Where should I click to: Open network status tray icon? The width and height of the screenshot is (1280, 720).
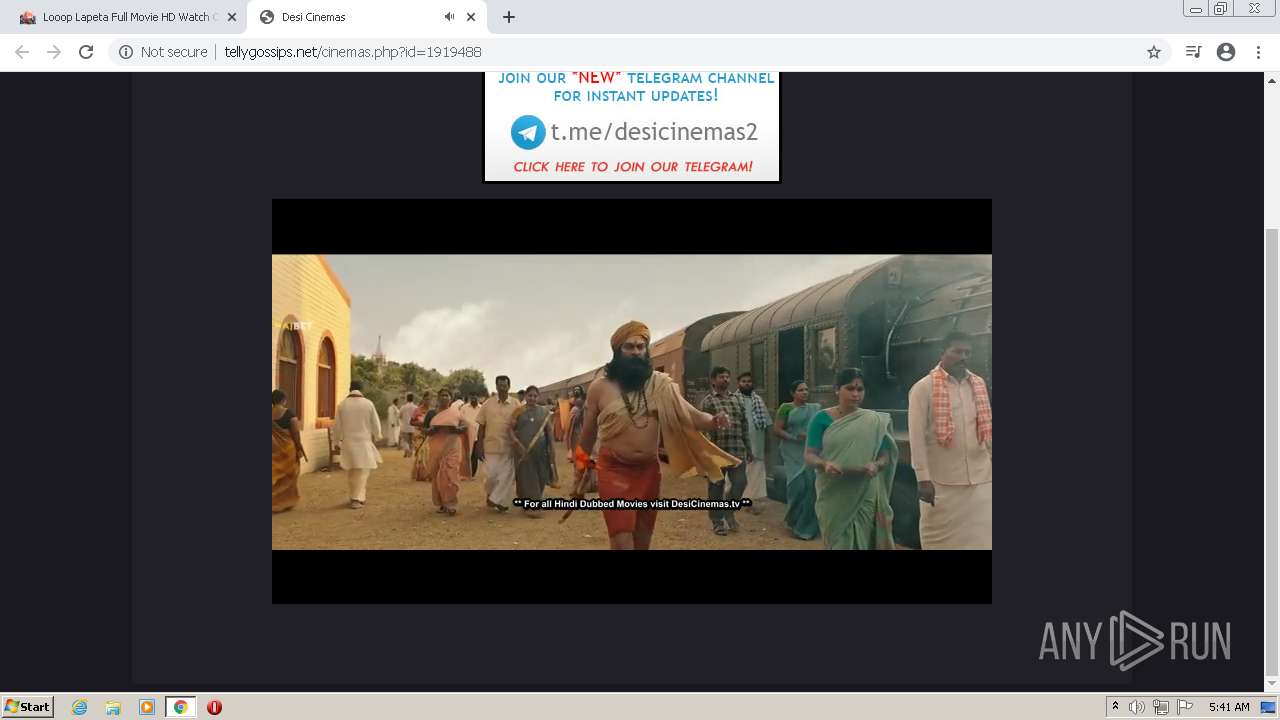pos(1160,707)
